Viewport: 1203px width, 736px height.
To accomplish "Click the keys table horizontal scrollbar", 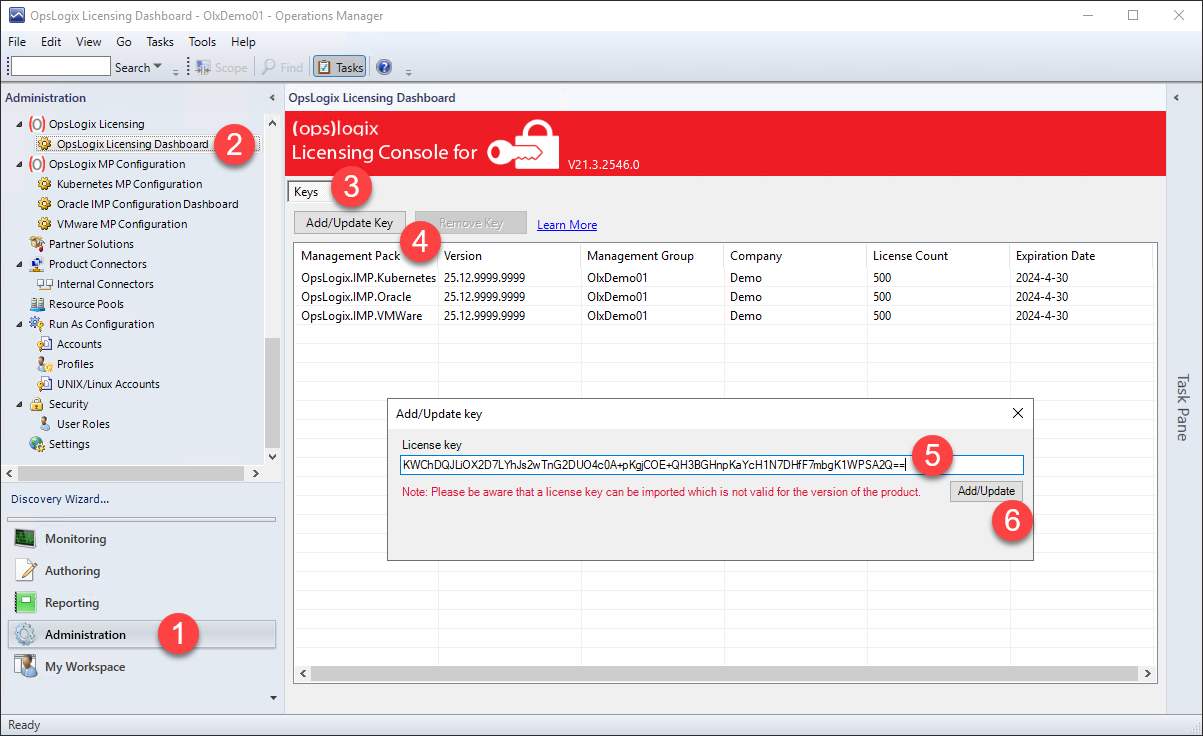I will pos(725,674).
